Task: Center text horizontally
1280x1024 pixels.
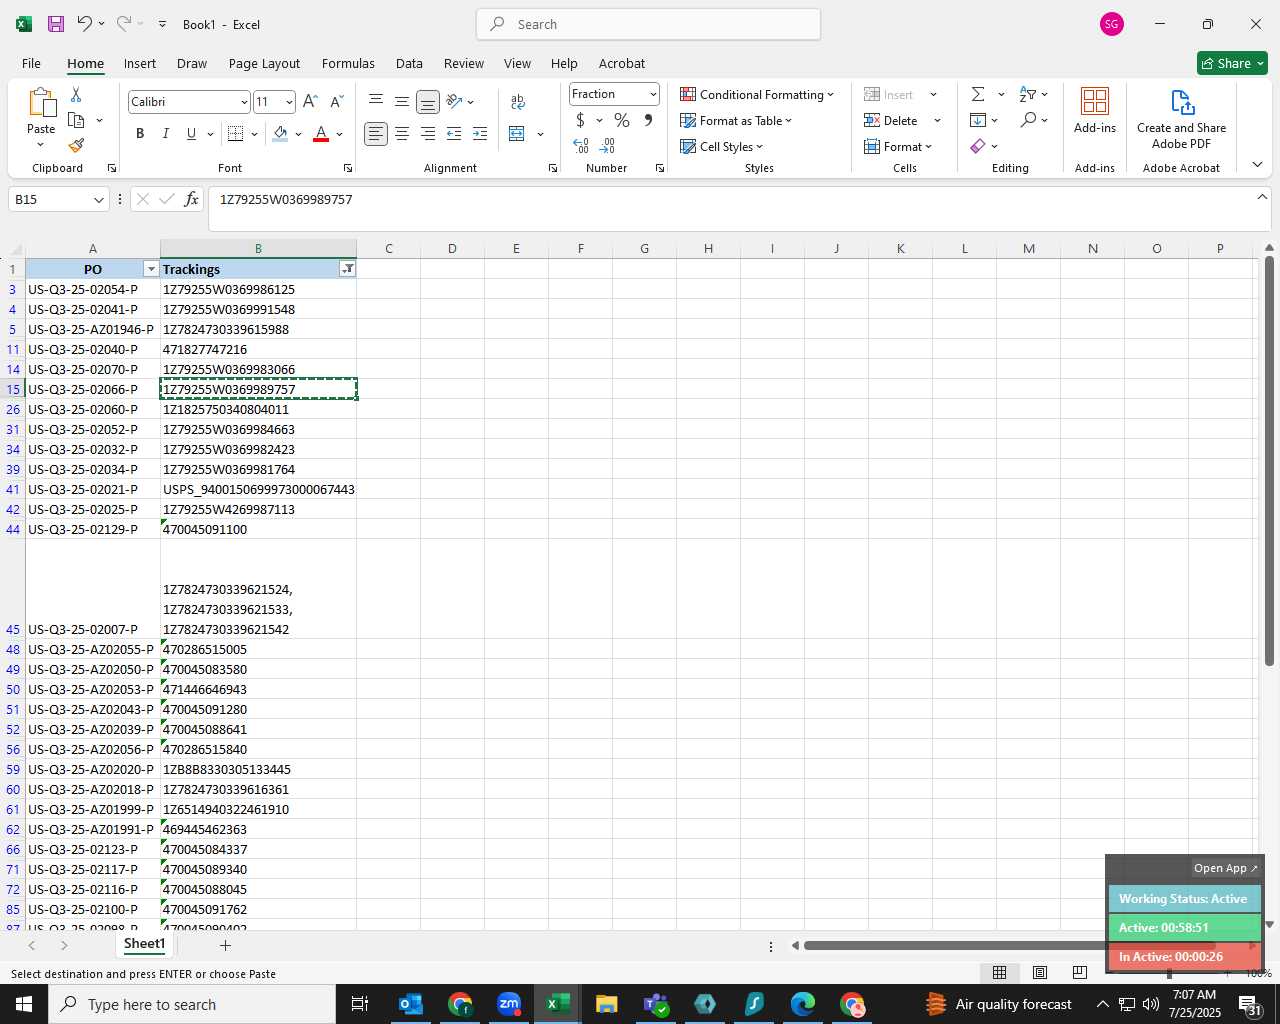Action: [x=402, y=134]
